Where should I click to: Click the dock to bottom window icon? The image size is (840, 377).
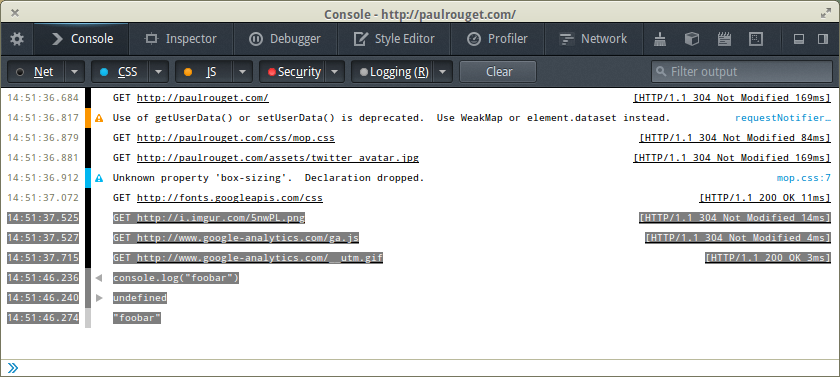tap(799, 39)
